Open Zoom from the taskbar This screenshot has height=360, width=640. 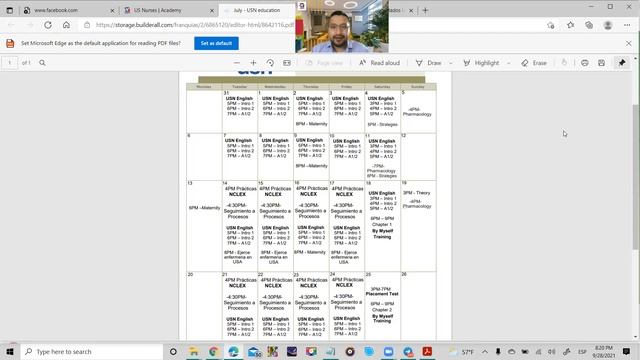point(388,351)
